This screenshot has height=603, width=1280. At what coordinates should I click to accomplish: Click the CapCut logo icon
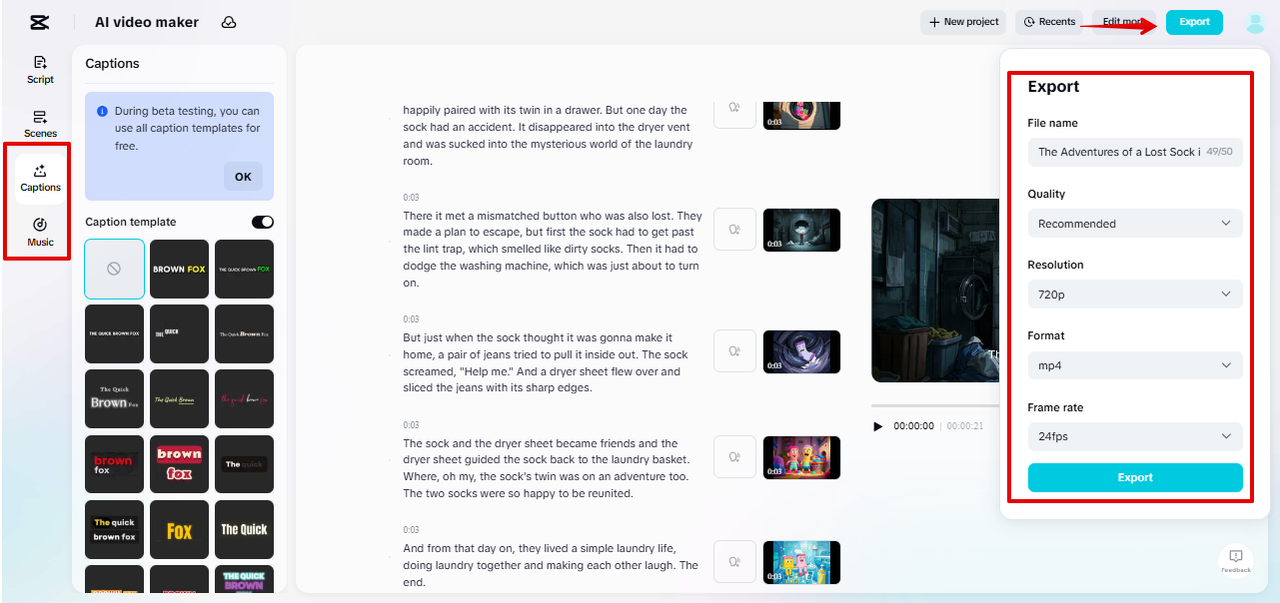pyautogui.click(x=40, y=22)
